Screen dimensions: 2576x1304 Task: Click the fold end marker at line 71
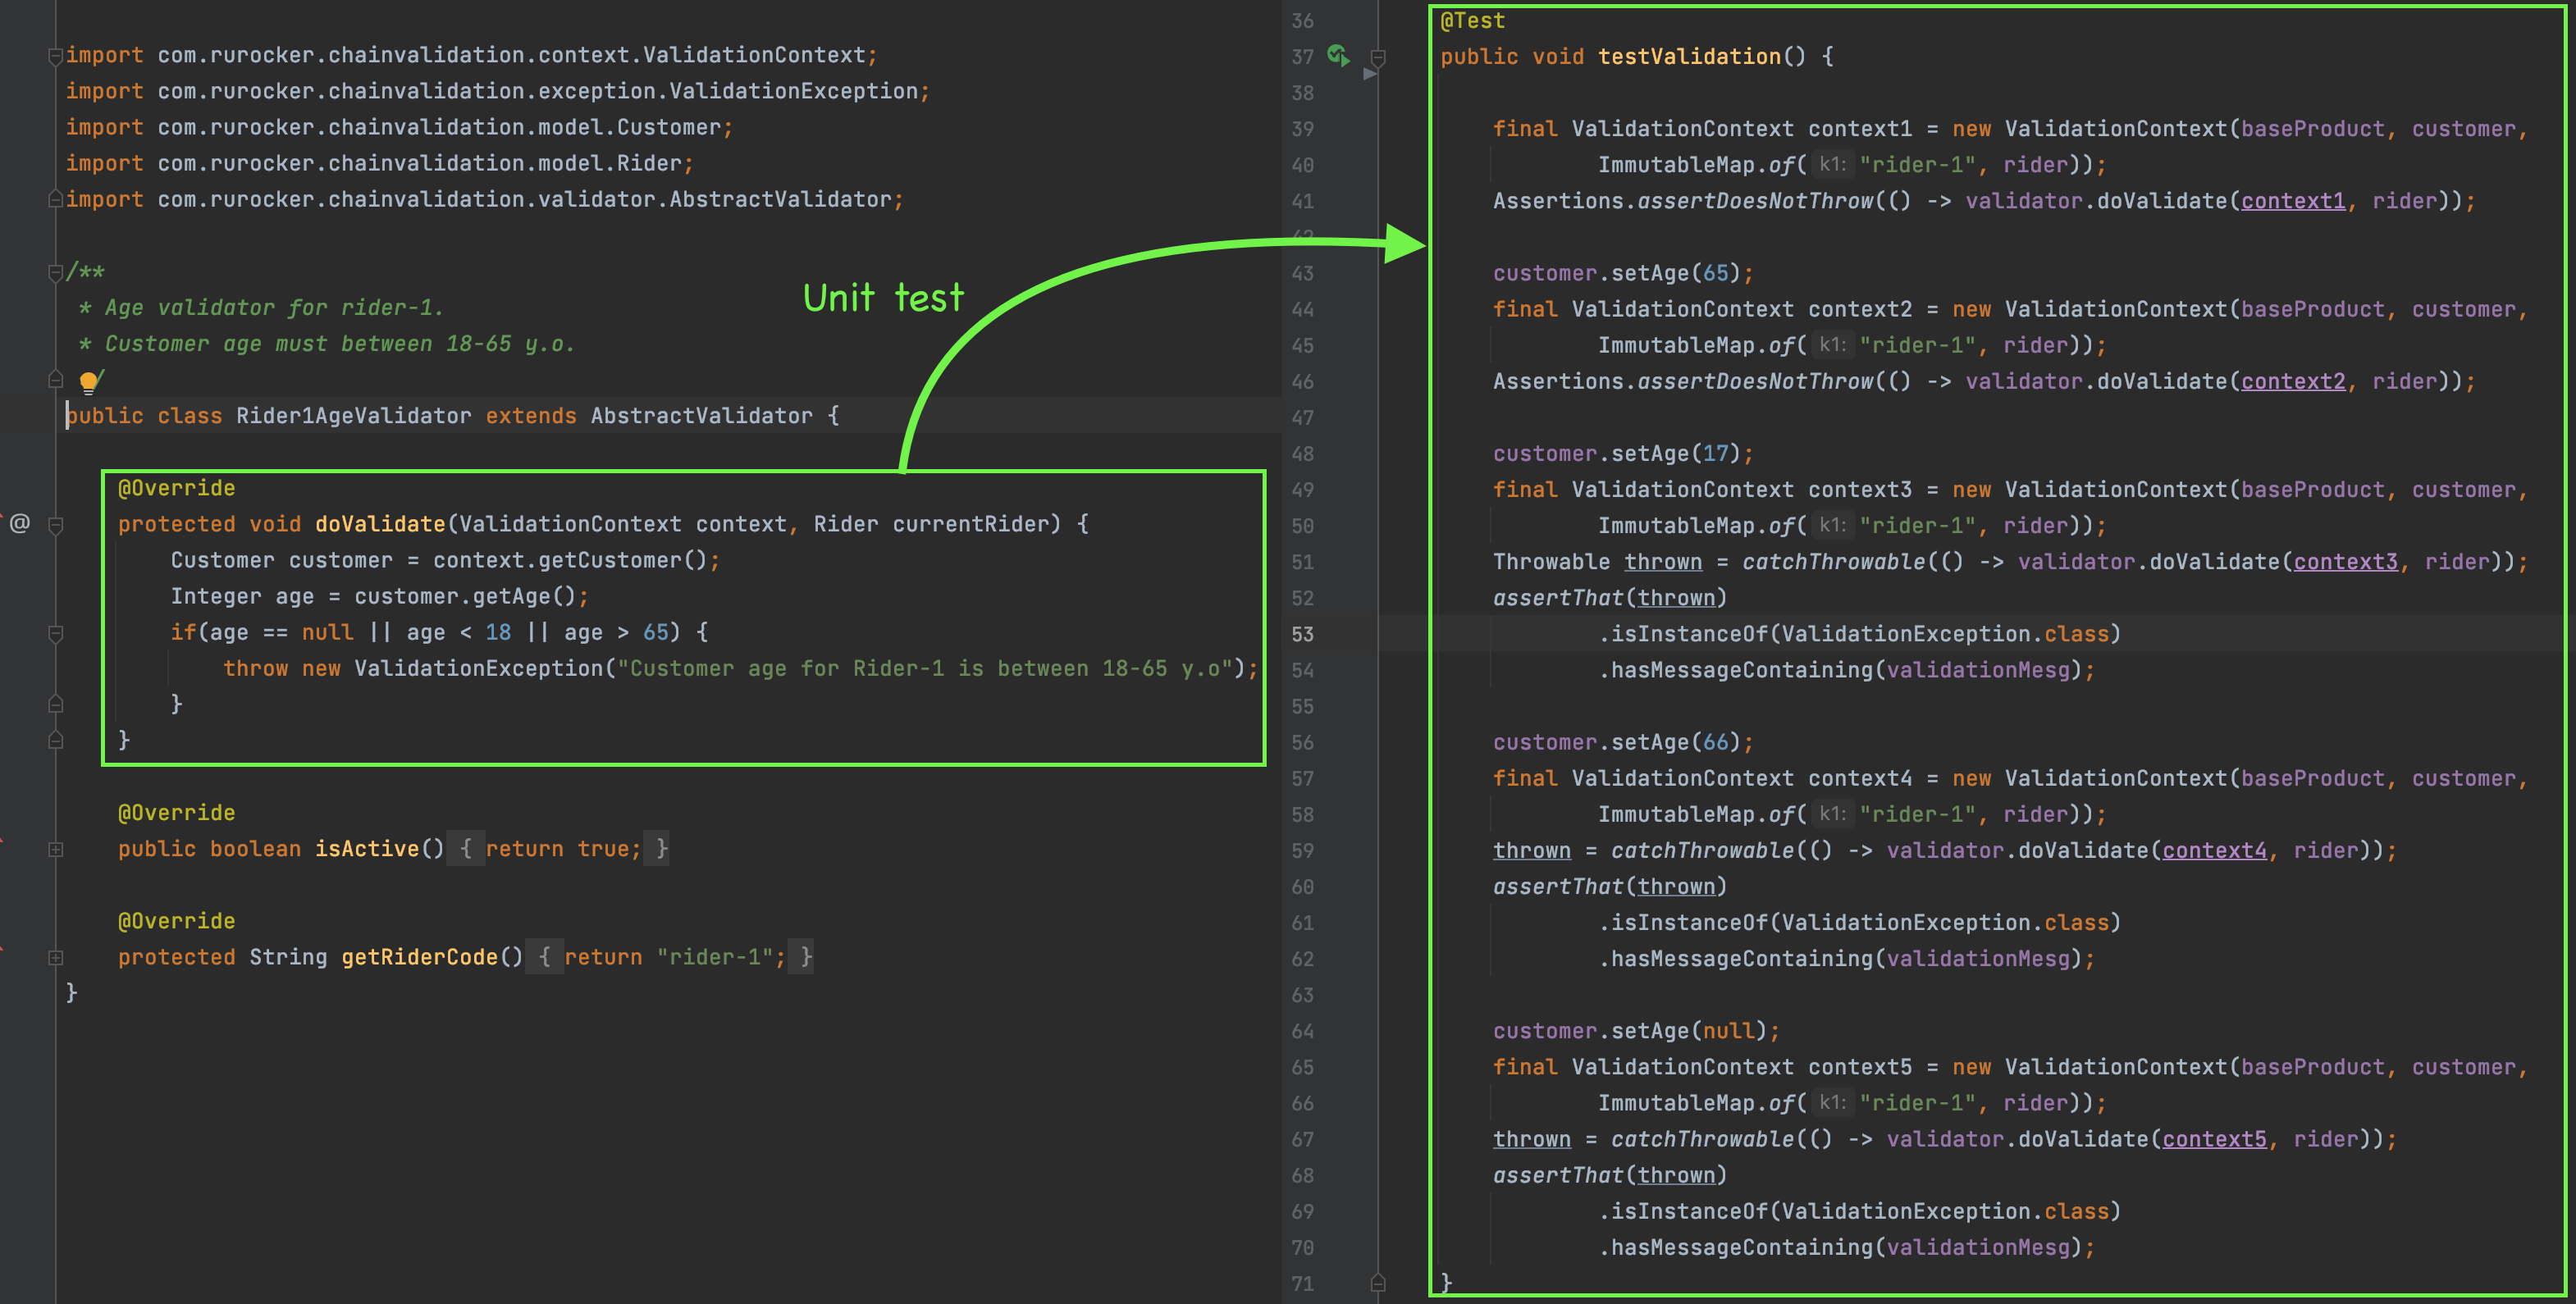(x=1378, y=1282)
